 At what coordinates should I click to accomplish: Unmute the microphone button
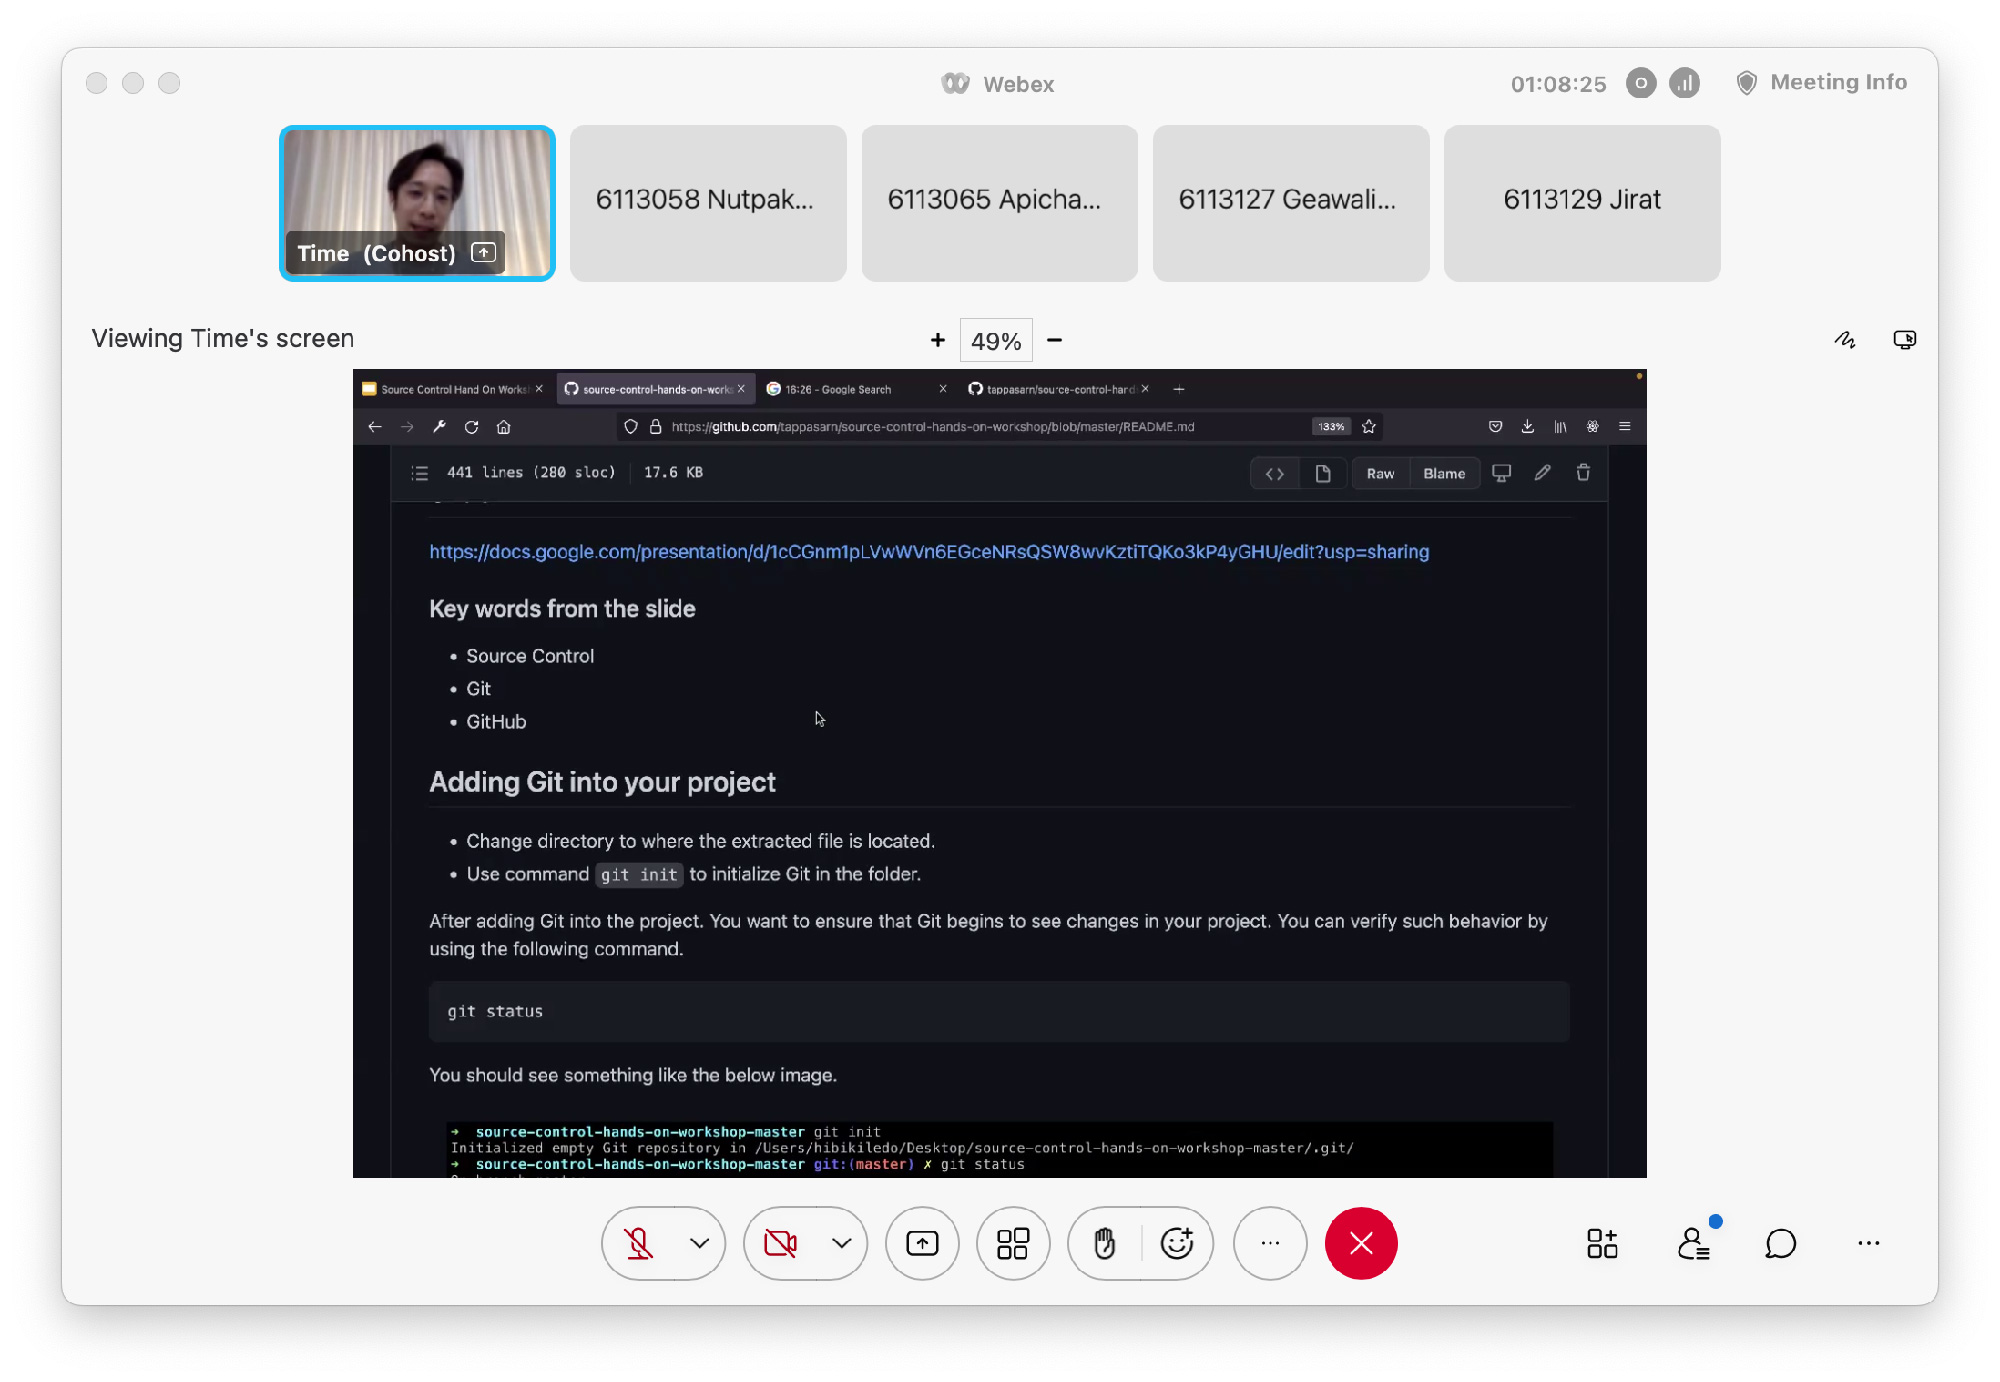click(639, 1243)
